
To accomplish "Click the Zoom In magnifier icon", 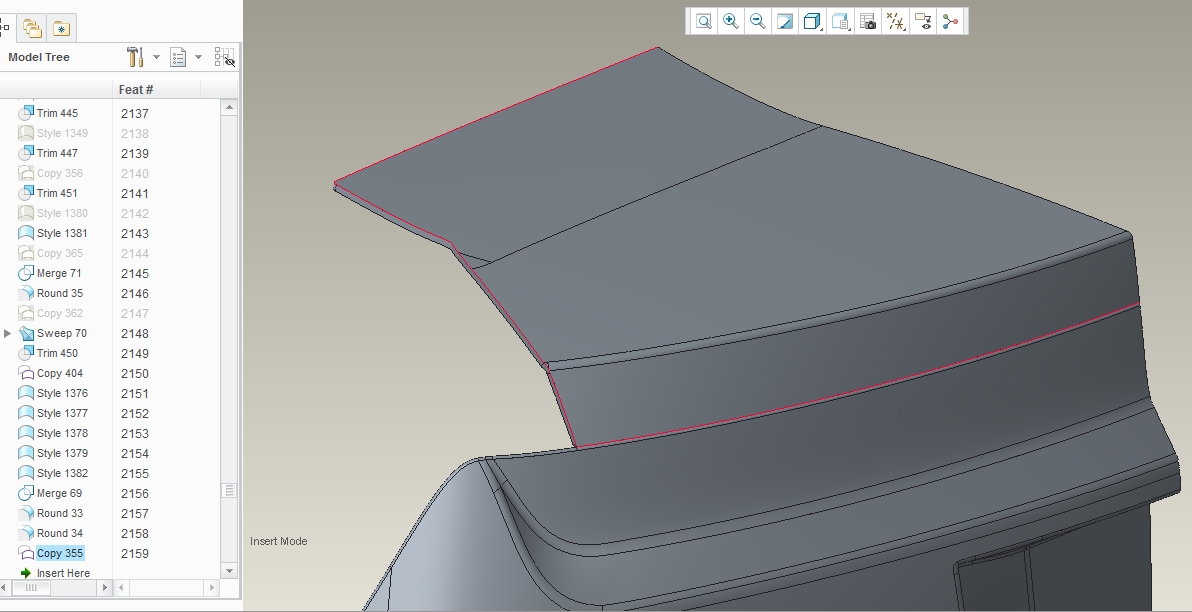I will (x=731, y=21).
